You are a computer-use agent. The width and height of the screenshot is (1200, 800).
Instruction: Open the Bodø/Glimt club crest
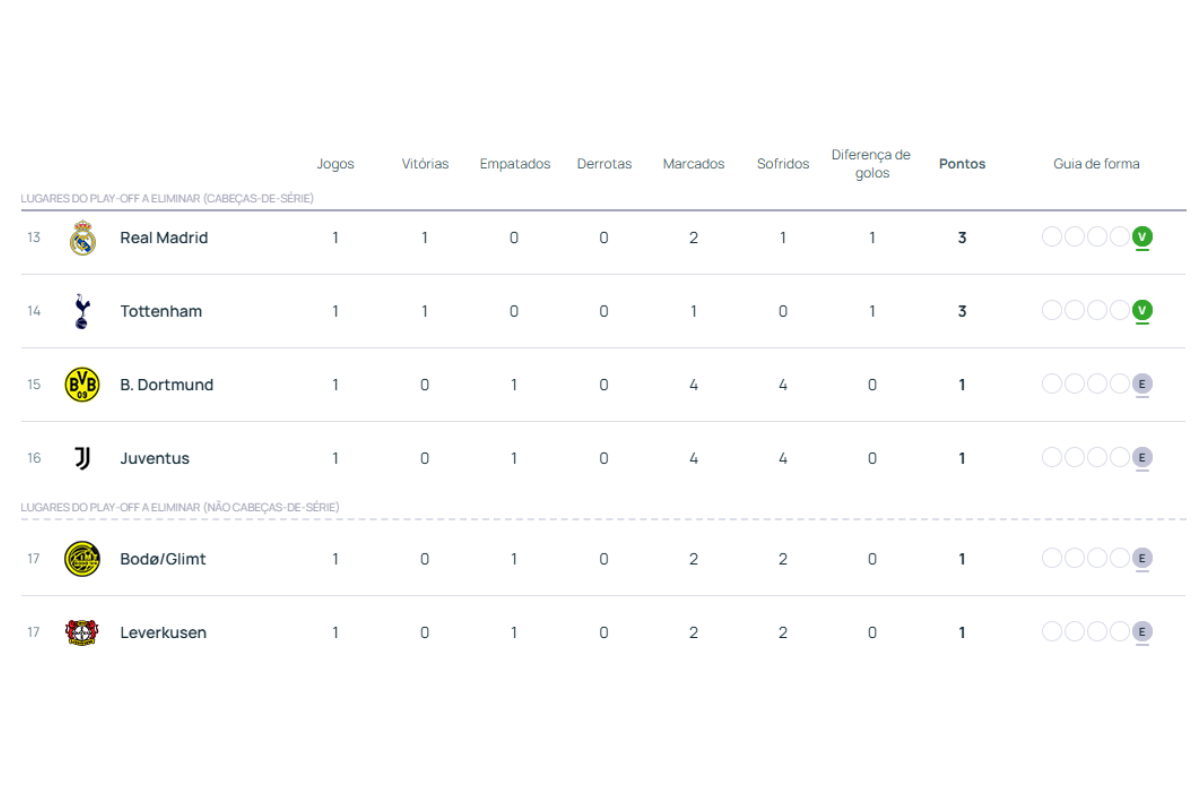click(x=82, y=559)
